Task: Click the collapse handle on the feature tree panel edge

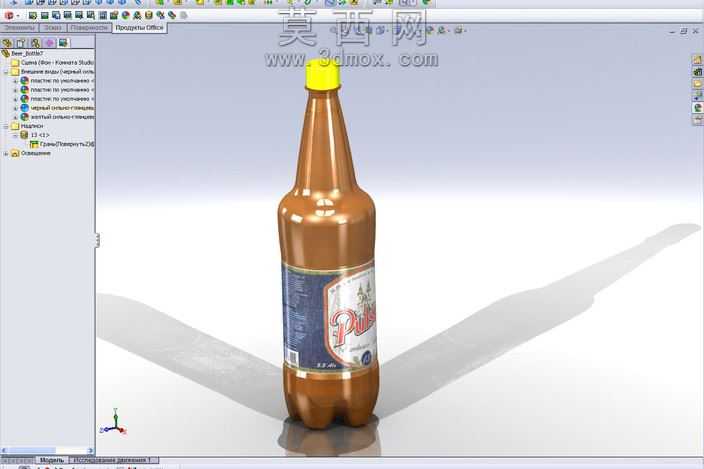Action: point(97,240)
